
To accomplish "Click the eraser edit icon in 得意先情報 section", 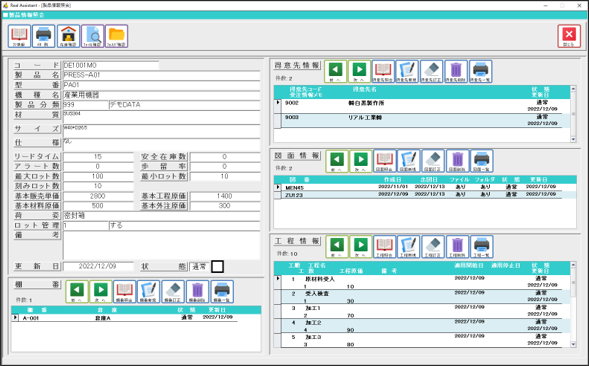I will coord(432,71).
